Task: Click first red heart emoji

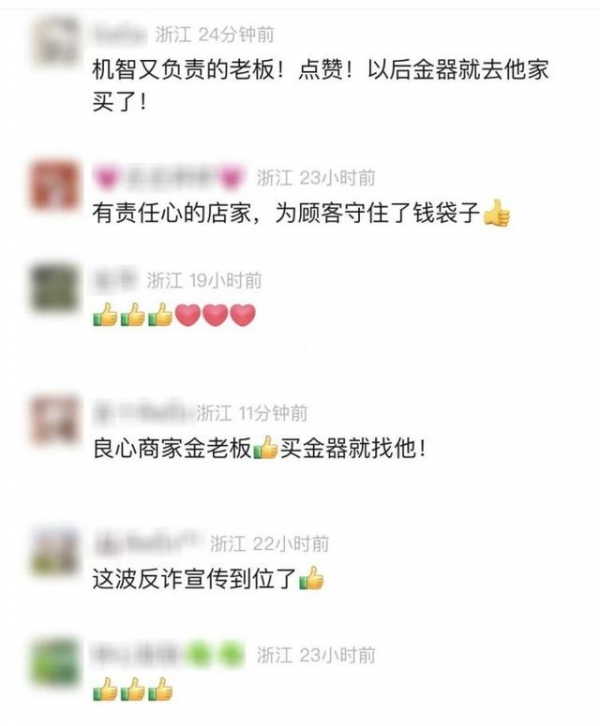Action: click(188, 315)
